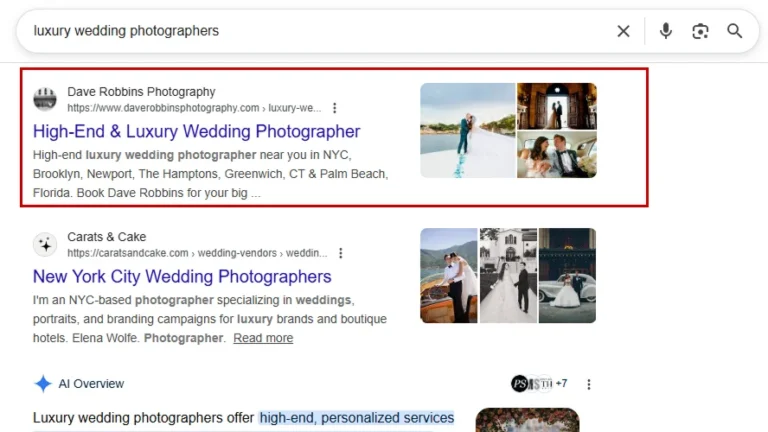Viewport: 768px width, 432px height.
Task: Open search by image camera icon
Action: coord(700,31)
